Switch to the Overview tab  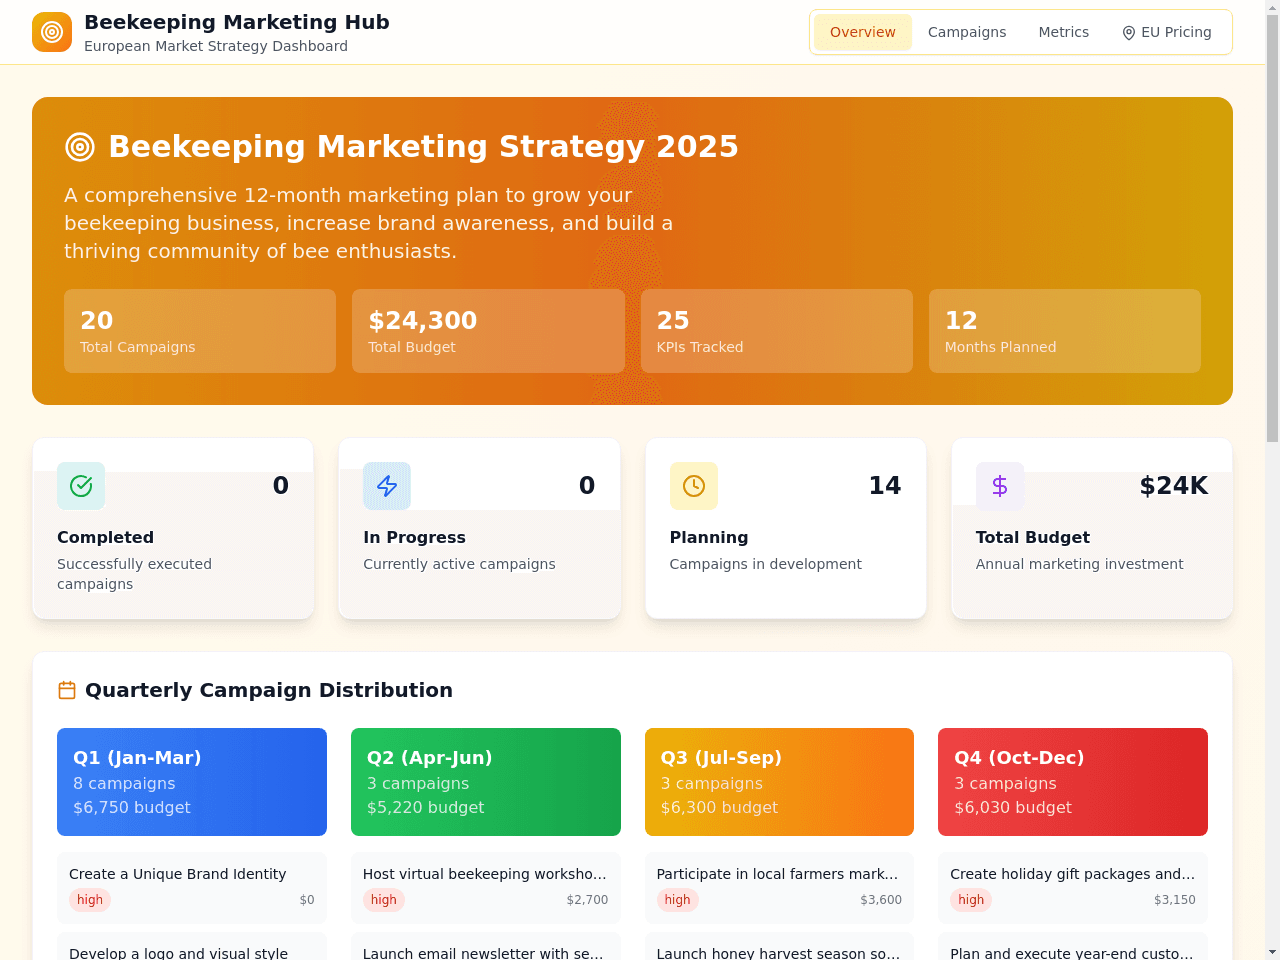(x=863, y=32)
